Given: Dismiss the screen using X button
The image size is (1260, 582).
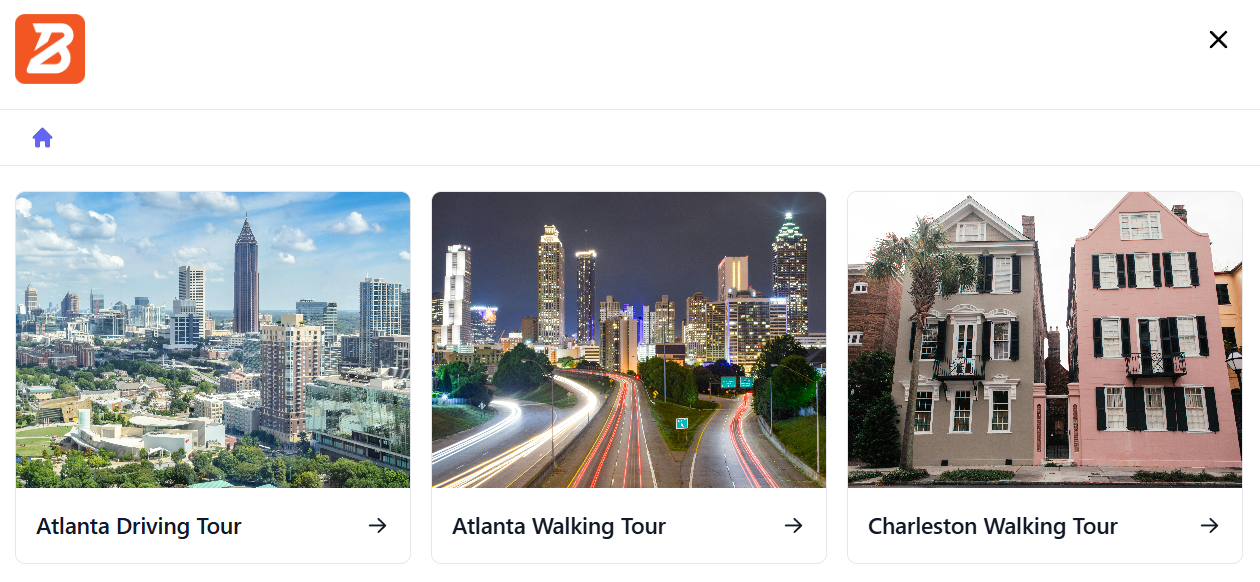Looking at the screenshot, I should 1218,39.
